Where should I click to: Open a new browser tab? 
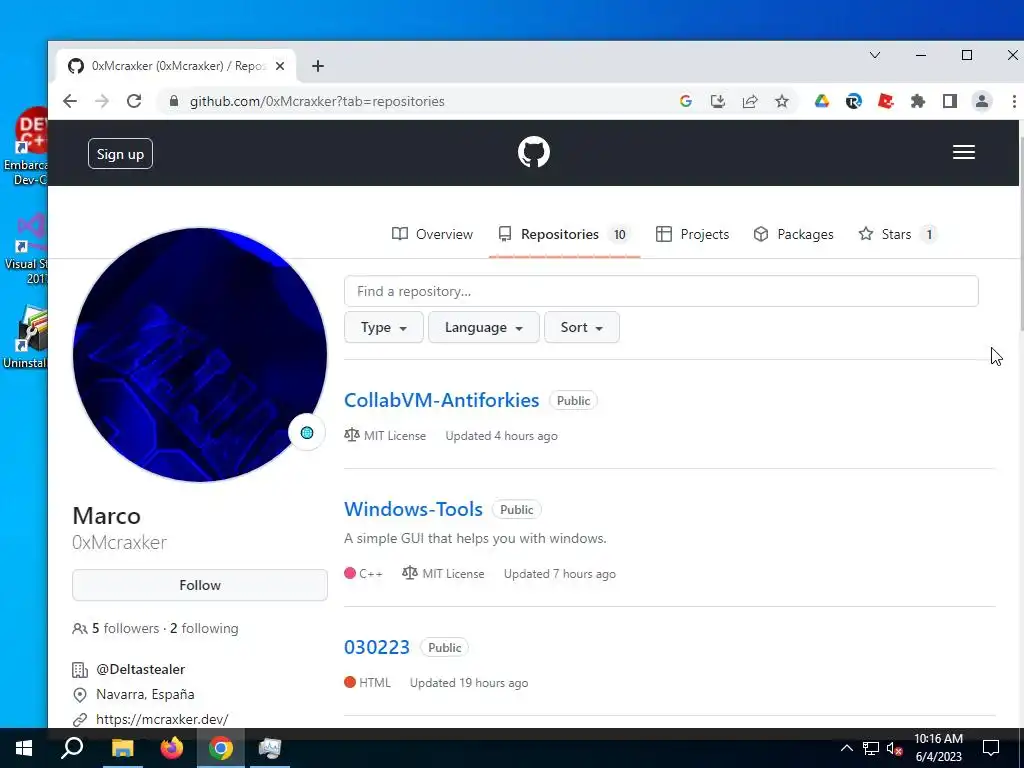point(317,66)
